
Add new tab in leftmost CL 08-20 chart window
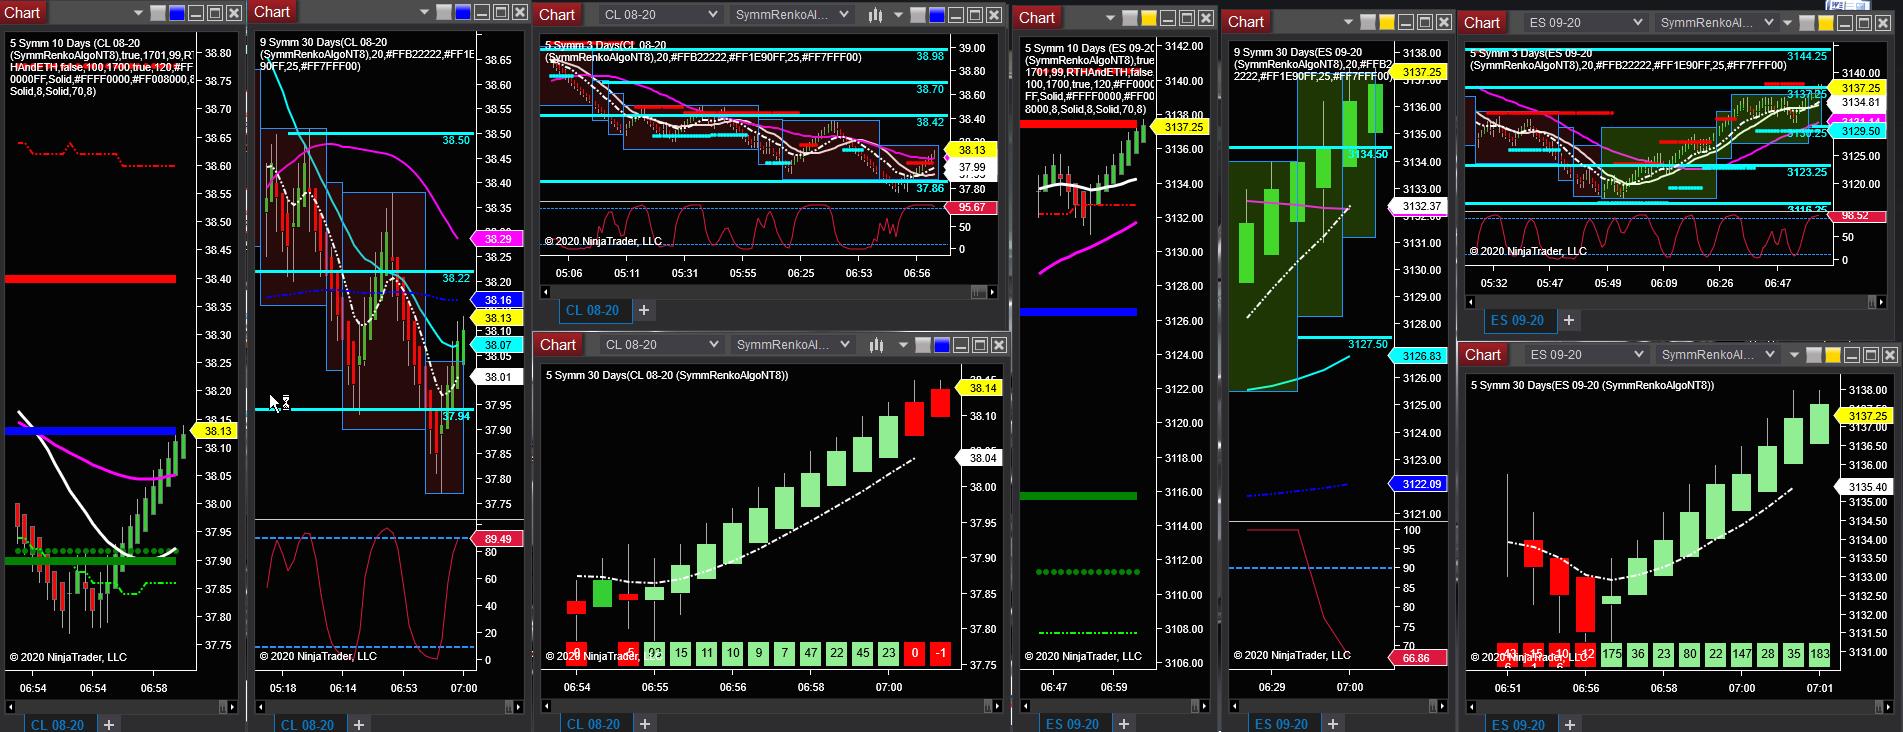click(x=109, y=724)
